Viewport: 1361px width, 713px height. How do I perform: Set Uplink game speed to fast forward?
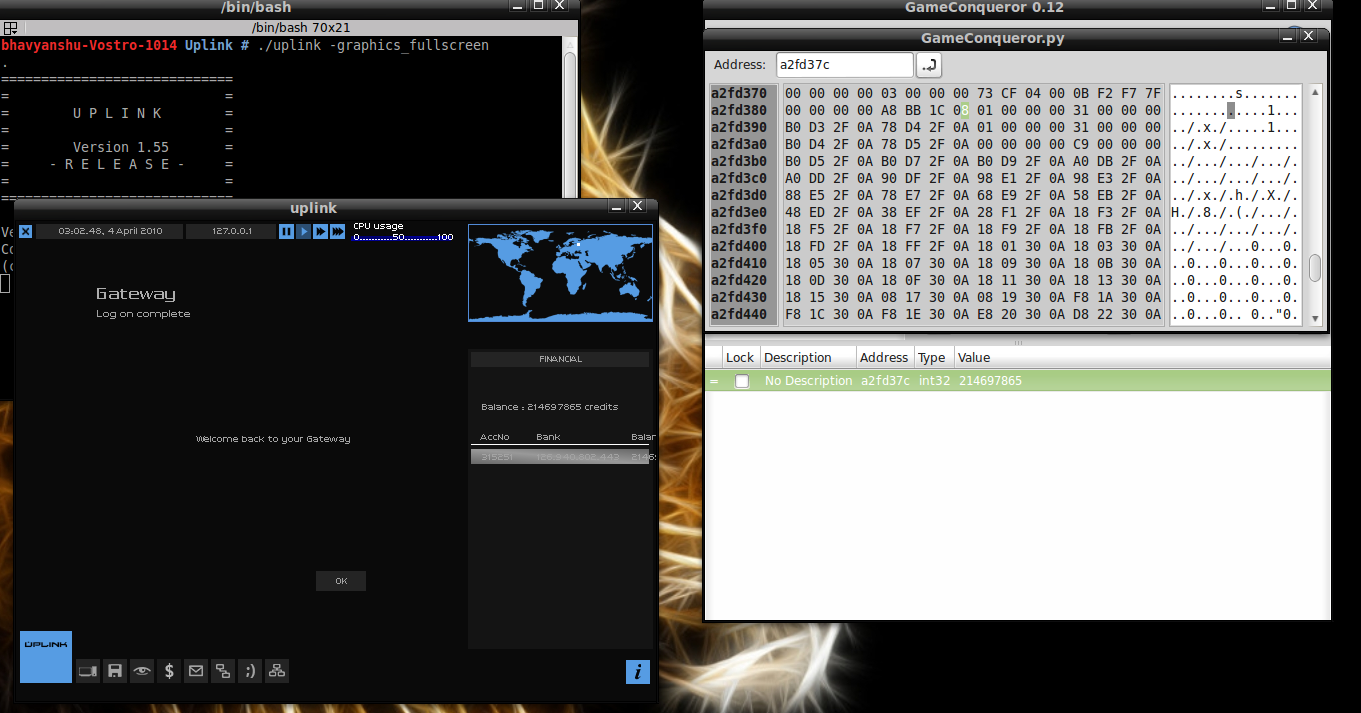point(320,231)
